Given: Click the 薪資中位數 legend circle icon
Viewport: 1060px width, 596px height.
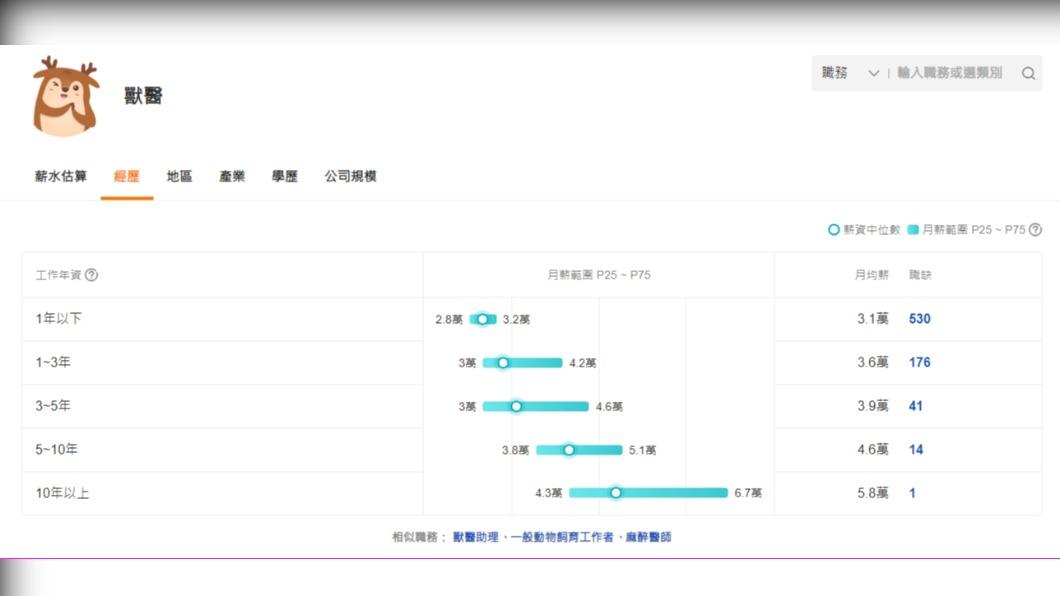Looking at the screenshot, I should (833, 230).
